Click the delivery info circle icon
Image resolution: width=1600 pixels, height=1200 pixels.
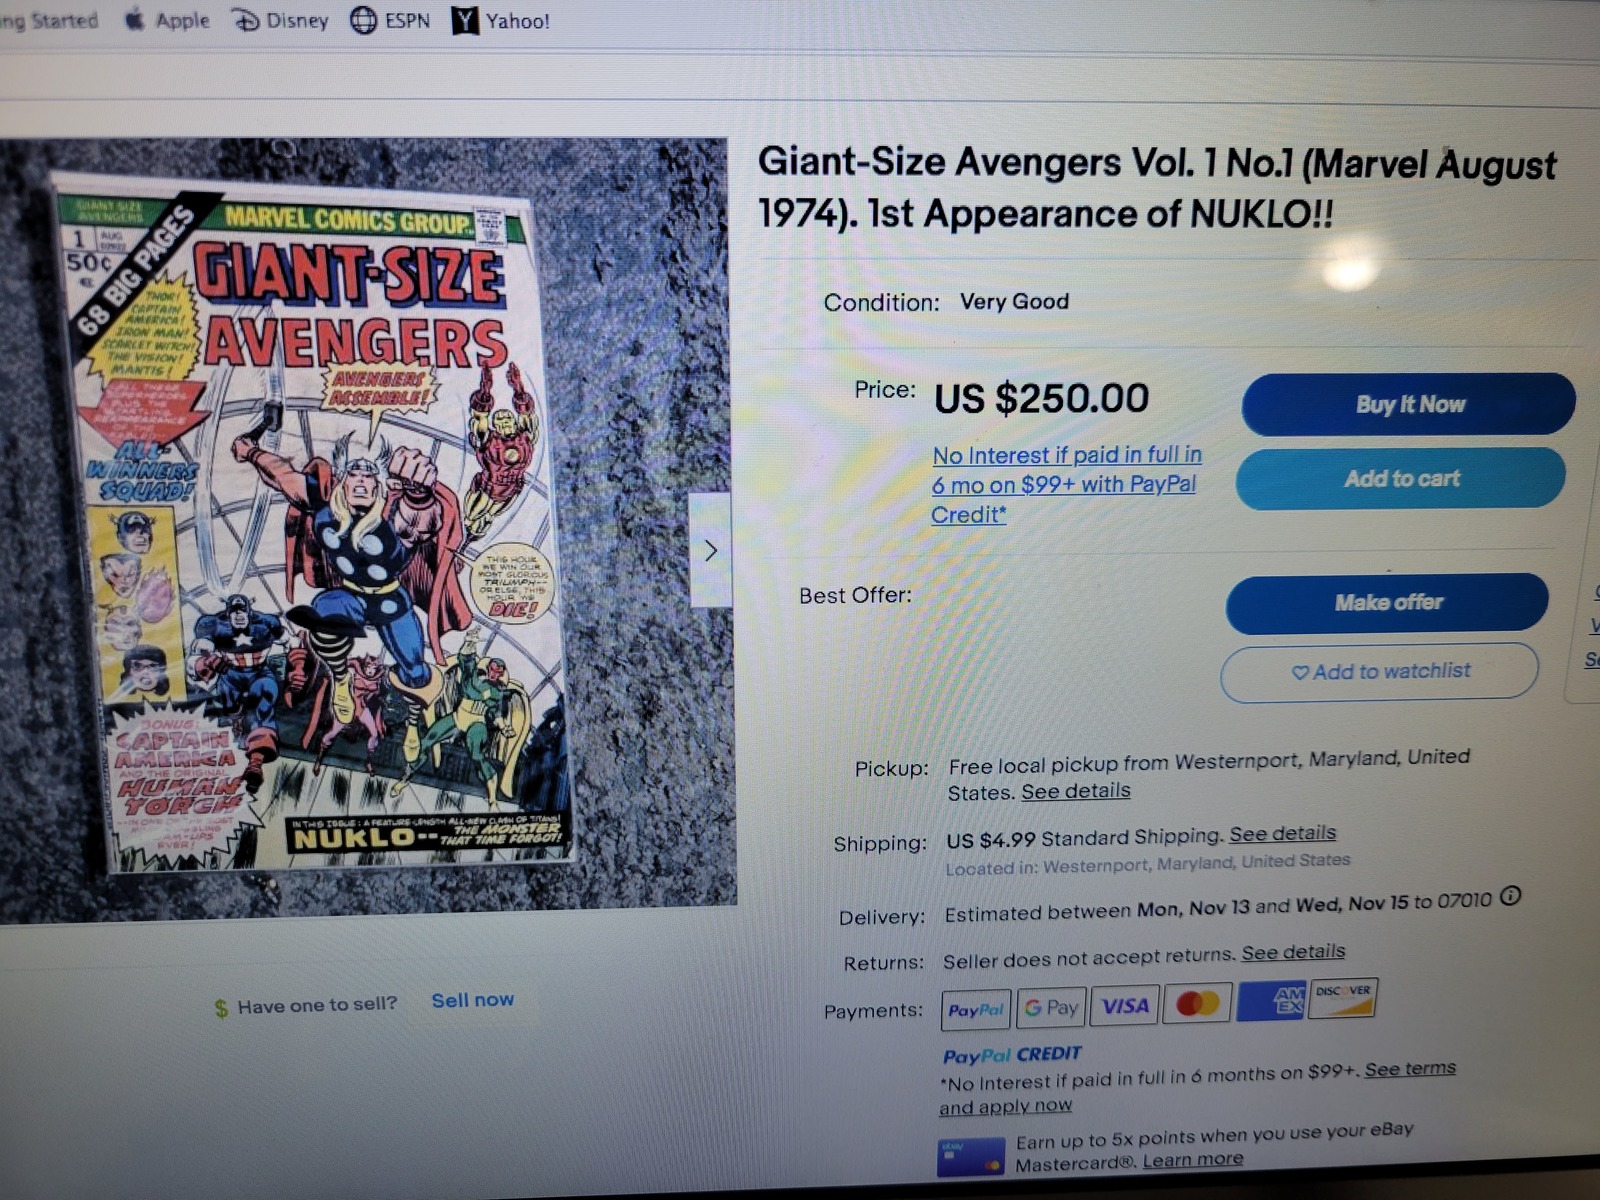(x=1510, y=896)
